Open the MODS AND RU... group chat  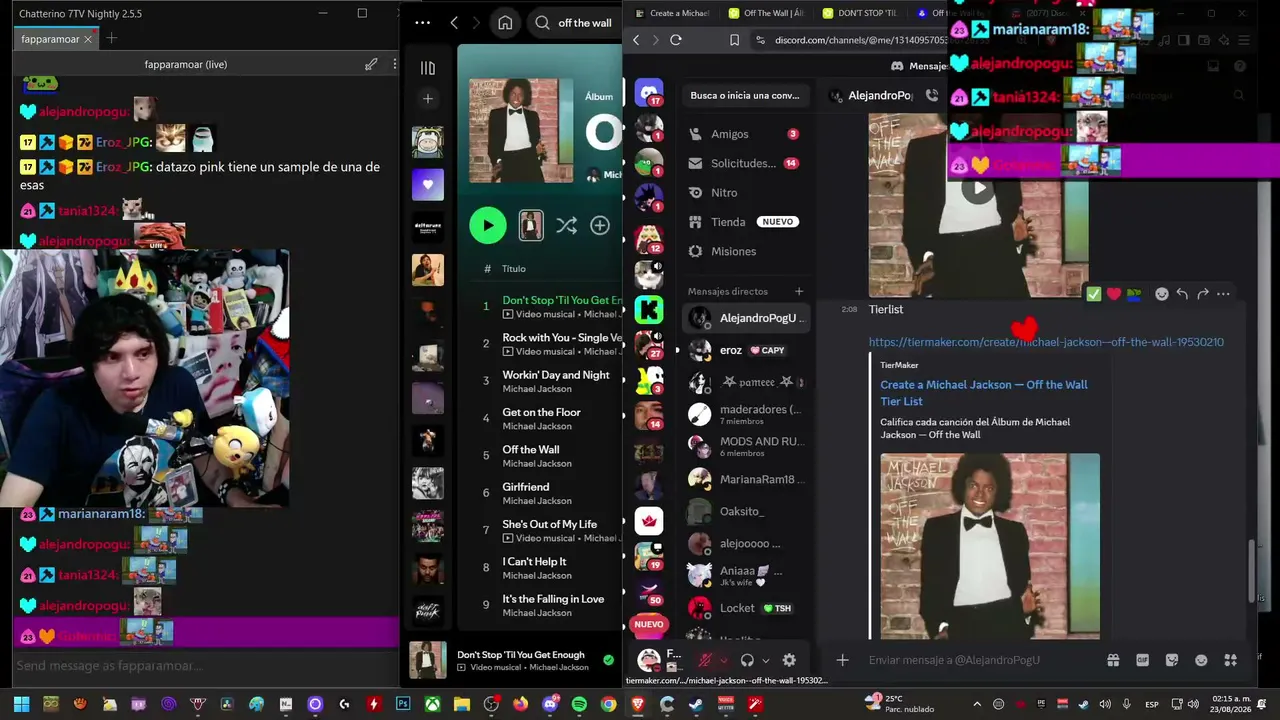[x=746, y=447]
